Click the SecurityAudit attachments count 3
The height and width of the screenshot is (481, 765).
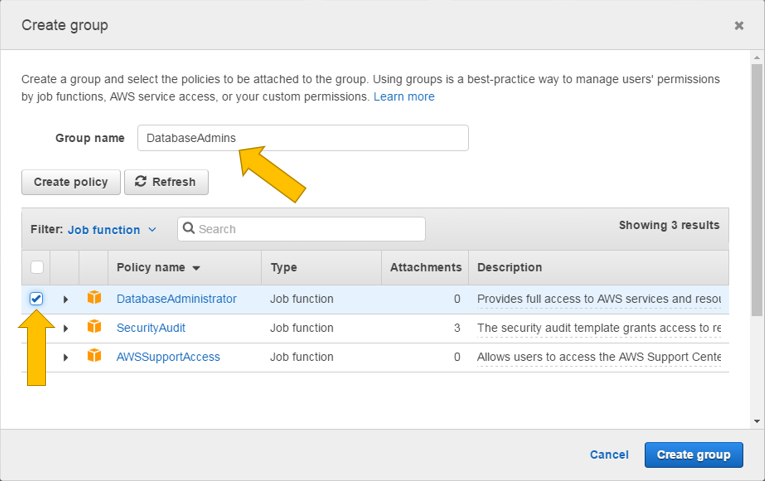[x=457, y=328]
